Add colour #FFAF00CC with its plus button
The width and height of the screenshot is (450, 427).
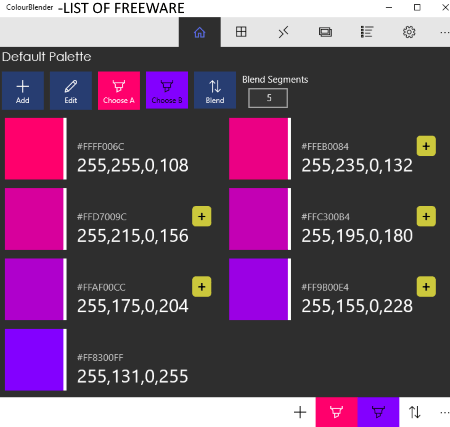pyautogui.click(x=201, y=287)
